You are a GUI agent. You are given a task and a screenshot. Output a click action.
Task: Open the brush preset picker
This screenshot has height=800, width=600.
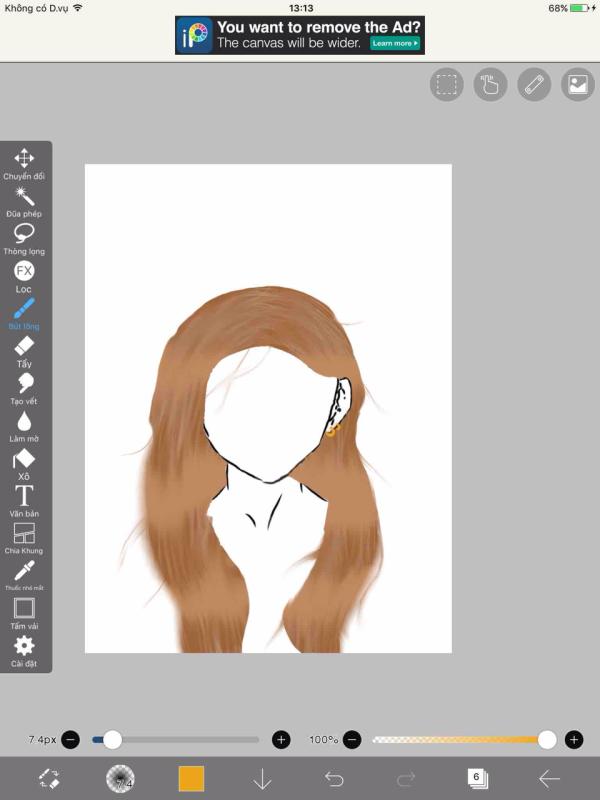point(121,779)
